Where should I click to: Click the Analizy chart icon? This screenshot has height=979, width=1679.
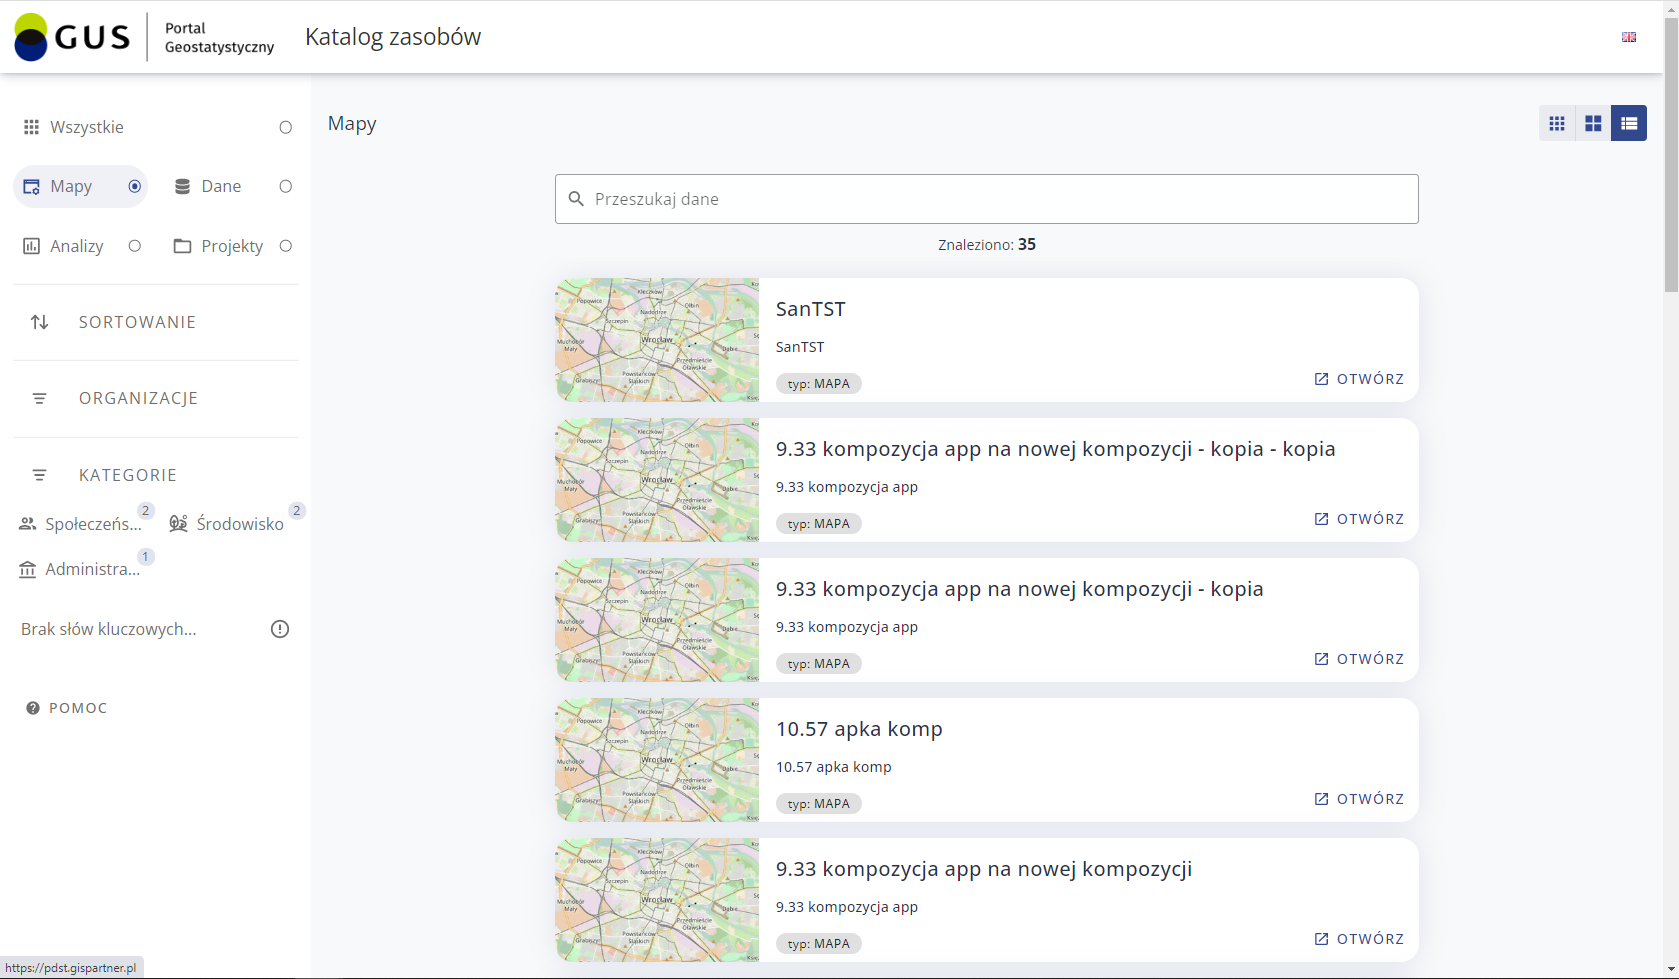pos(32,246)
